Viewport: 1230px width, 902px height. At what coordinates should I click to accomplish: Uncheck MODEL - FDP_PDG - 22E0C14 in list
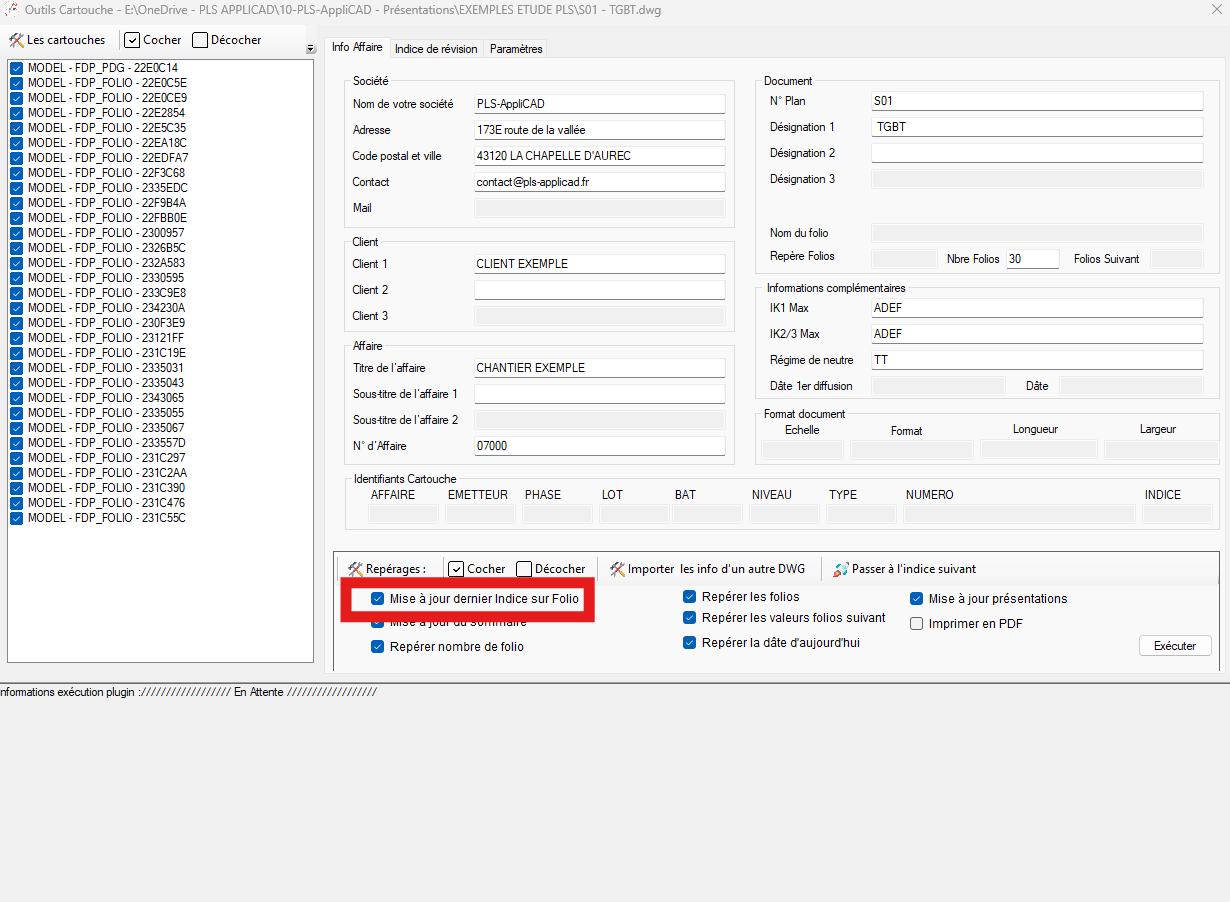tap(17, 68)
